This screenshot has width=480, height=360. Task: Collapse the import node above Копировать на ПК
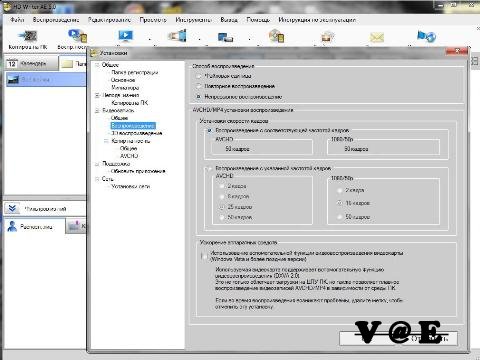coord(97,95)
